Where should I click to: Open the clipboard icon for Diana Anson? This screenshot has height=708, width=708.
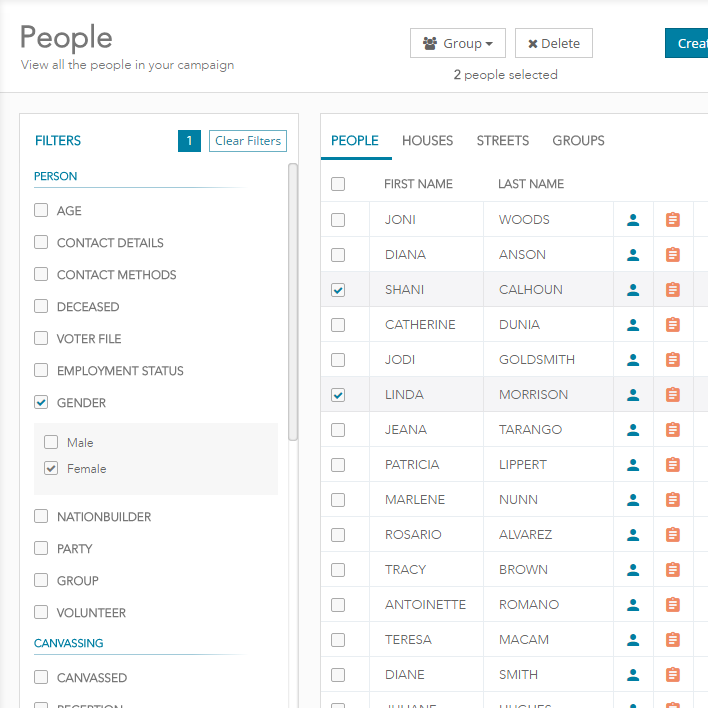[673, 255]
